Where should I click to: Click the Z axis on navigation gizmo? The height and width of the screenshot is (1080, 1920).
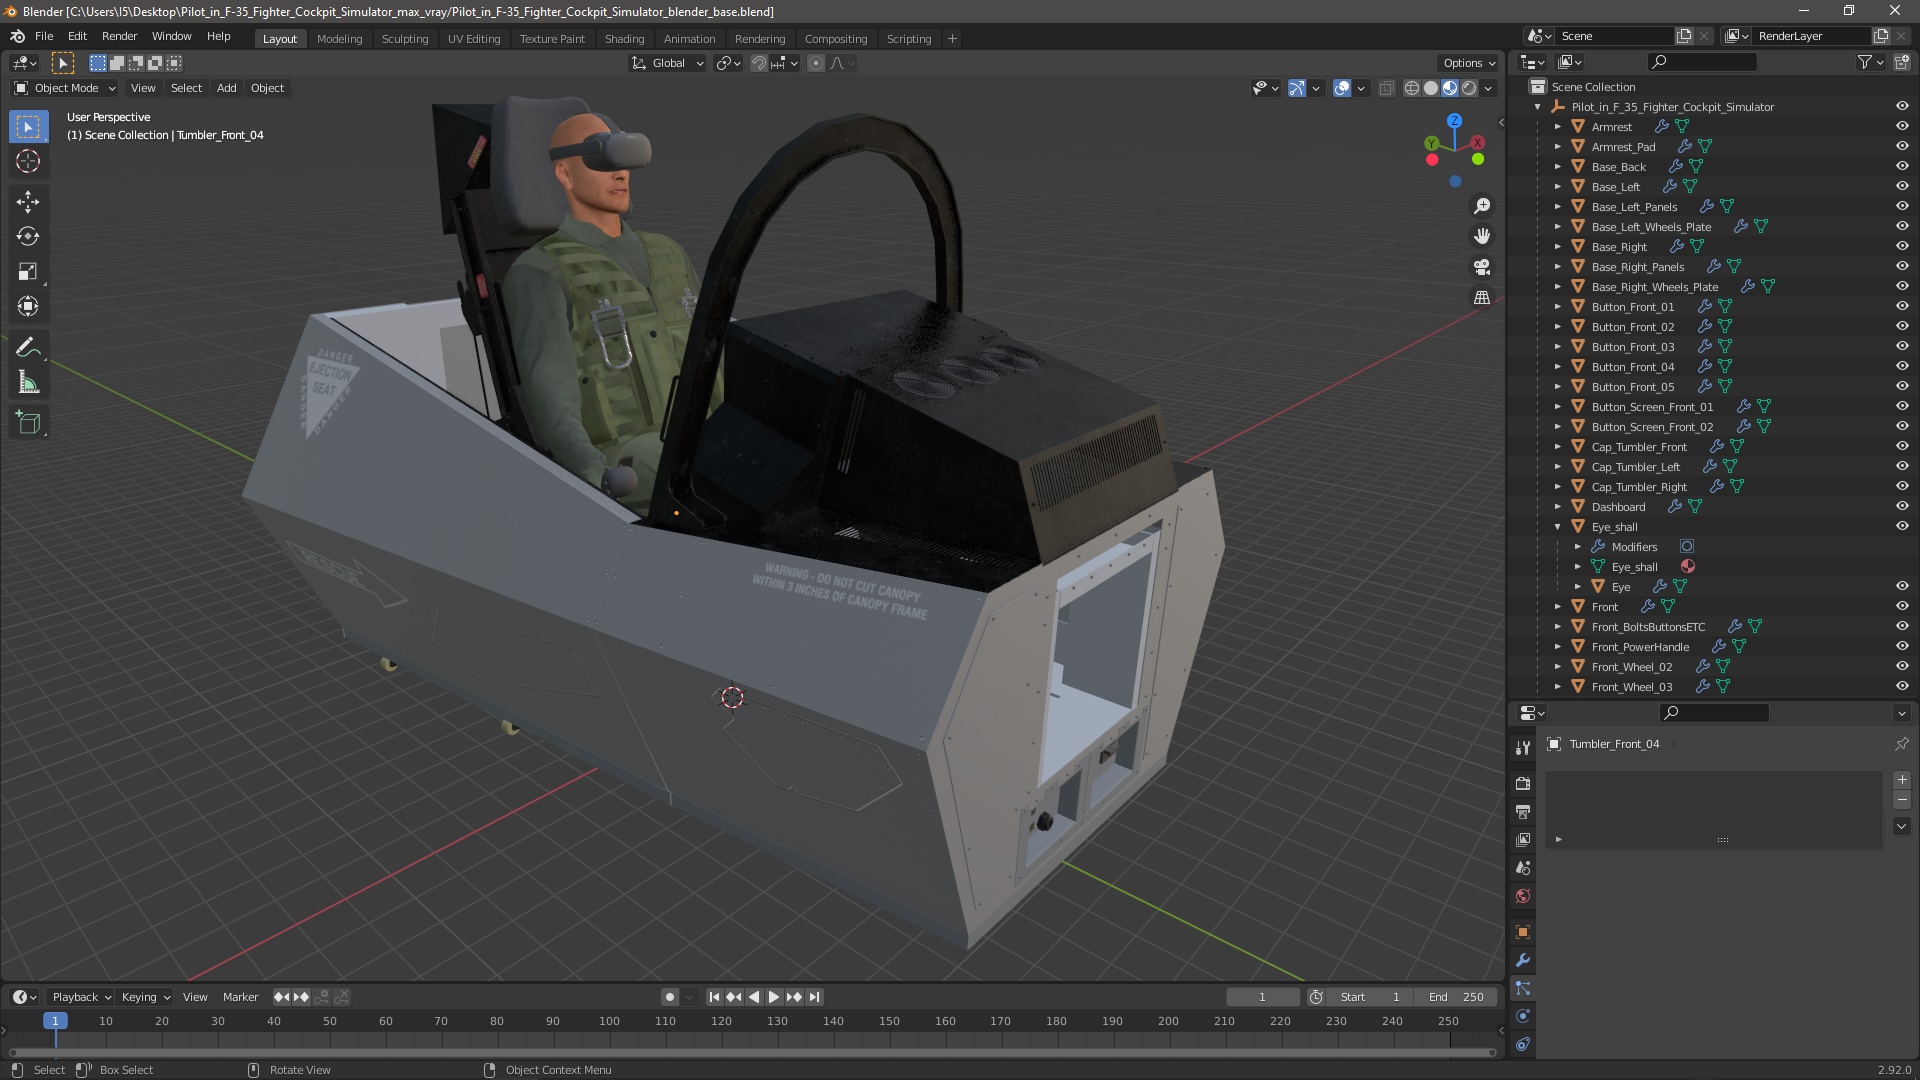point(1454,120)
